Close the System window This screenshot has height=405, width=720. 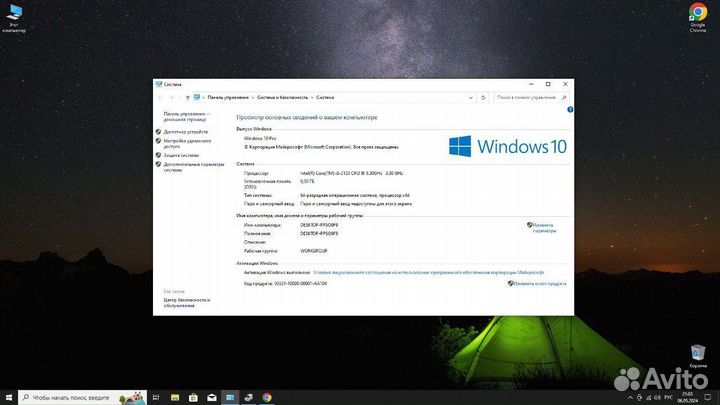click(x=565, y=84)
